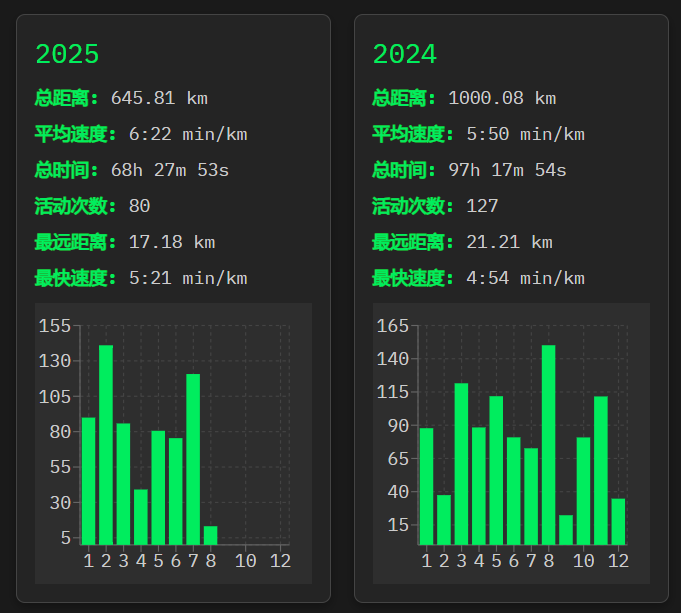Click the 5:21 min/km fastest pace
The image size is (681, 613).
[x=188, y=278]
